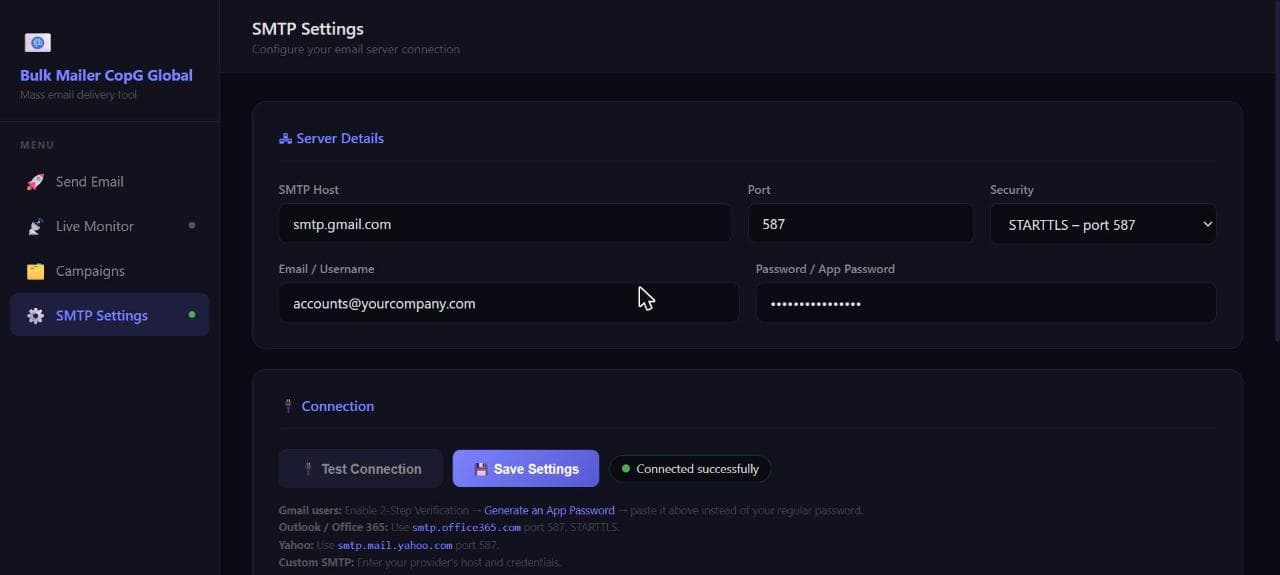Open the Live Monitor page
Viewport: 1280px width, 575px height.
click(110, 226)
